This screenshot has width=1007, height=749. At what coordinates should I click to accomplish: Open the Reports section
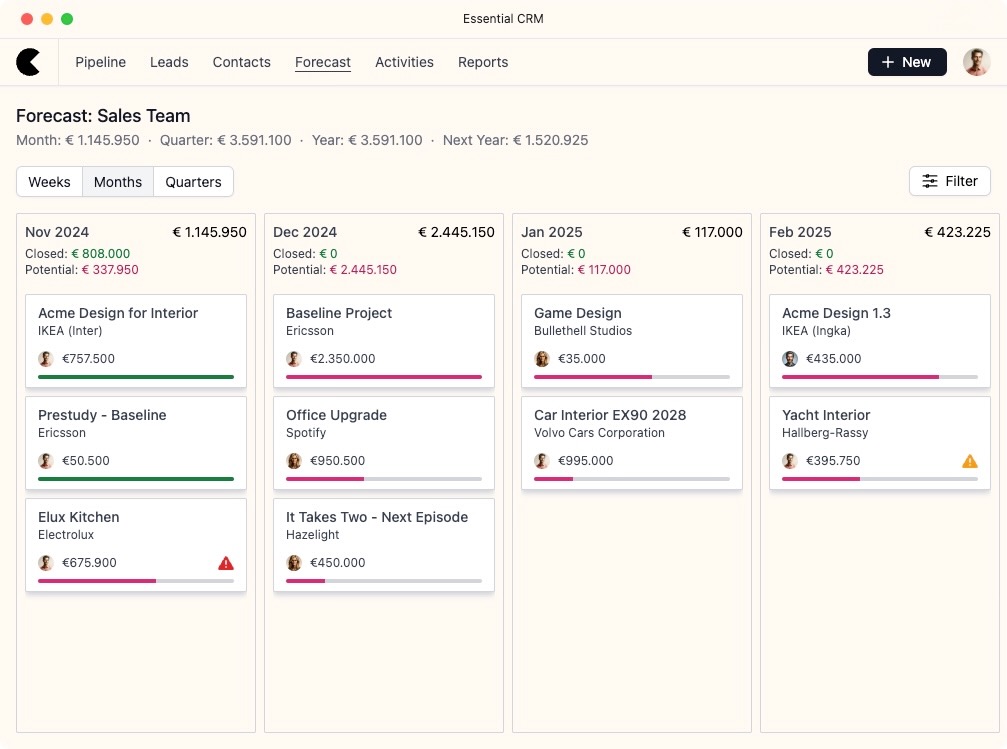click(483, 62)
